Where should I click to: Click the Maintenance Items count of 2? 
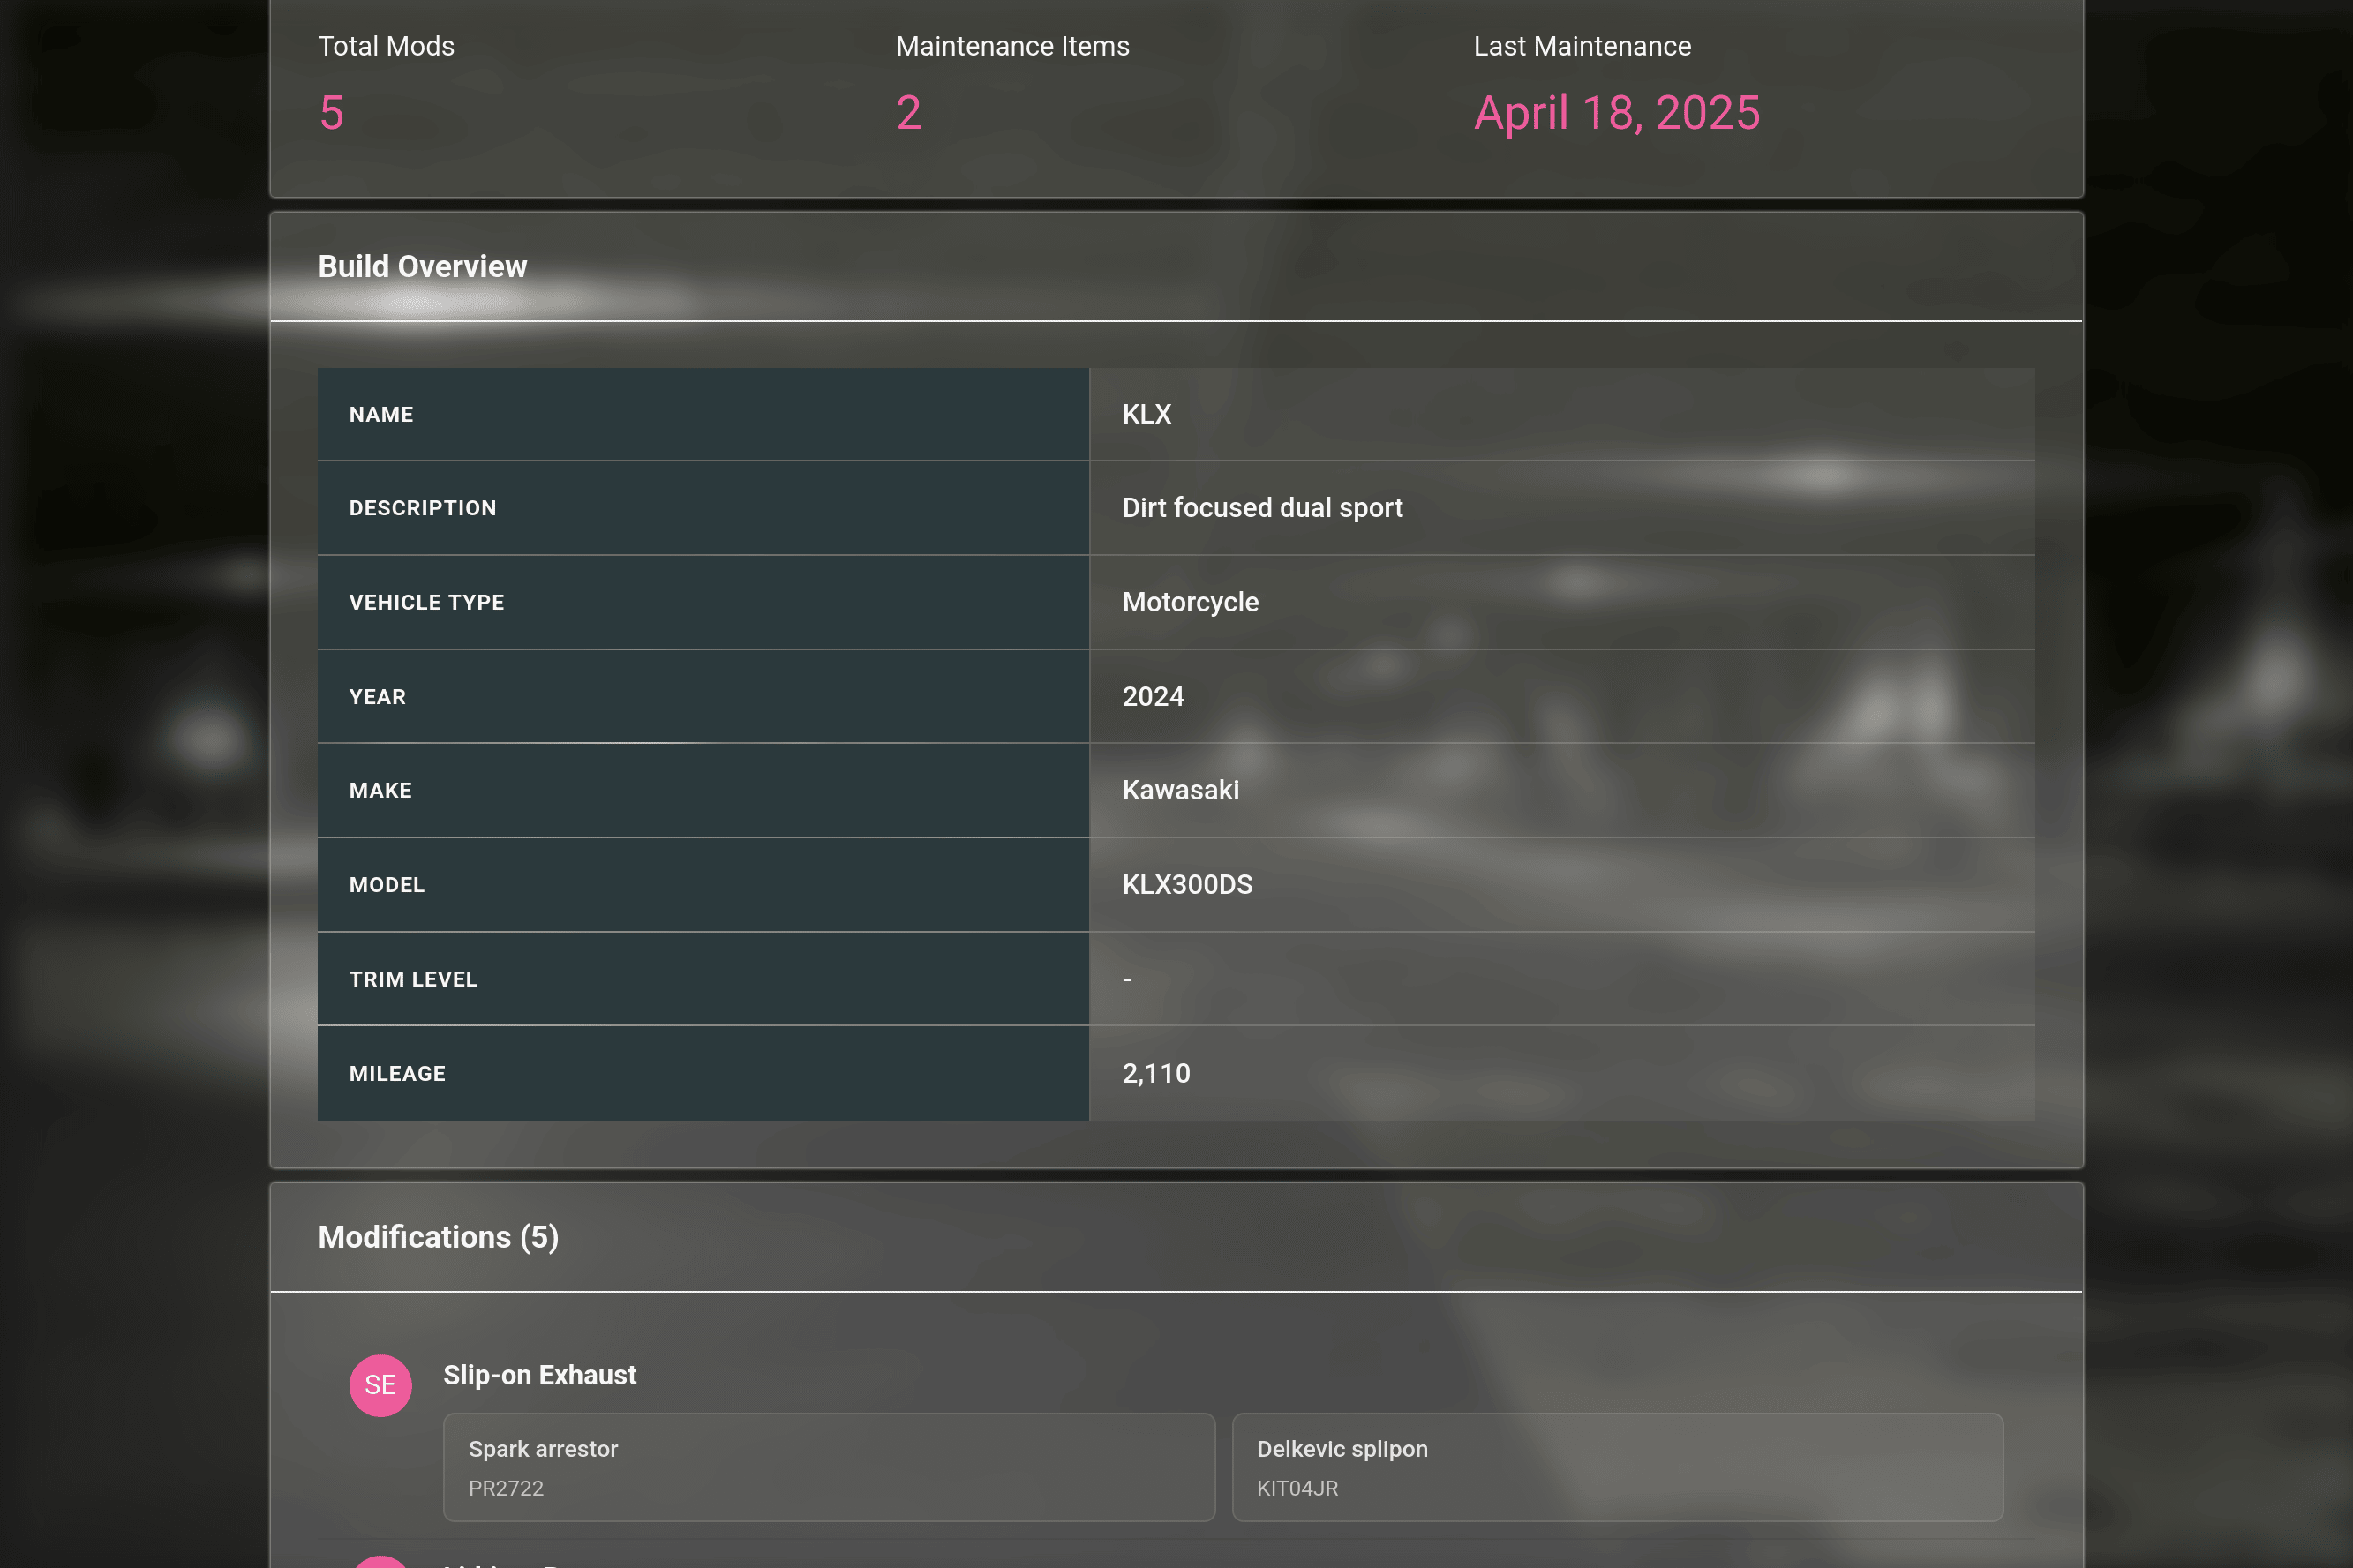tap(908, 112)
